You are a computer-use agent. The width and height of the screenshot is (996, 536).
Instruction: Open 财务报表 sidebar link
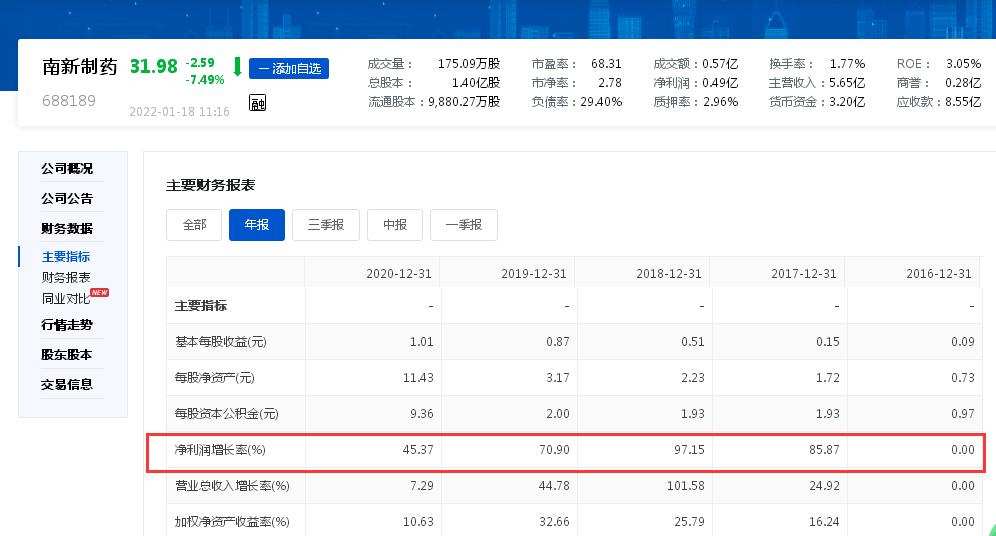66,278
